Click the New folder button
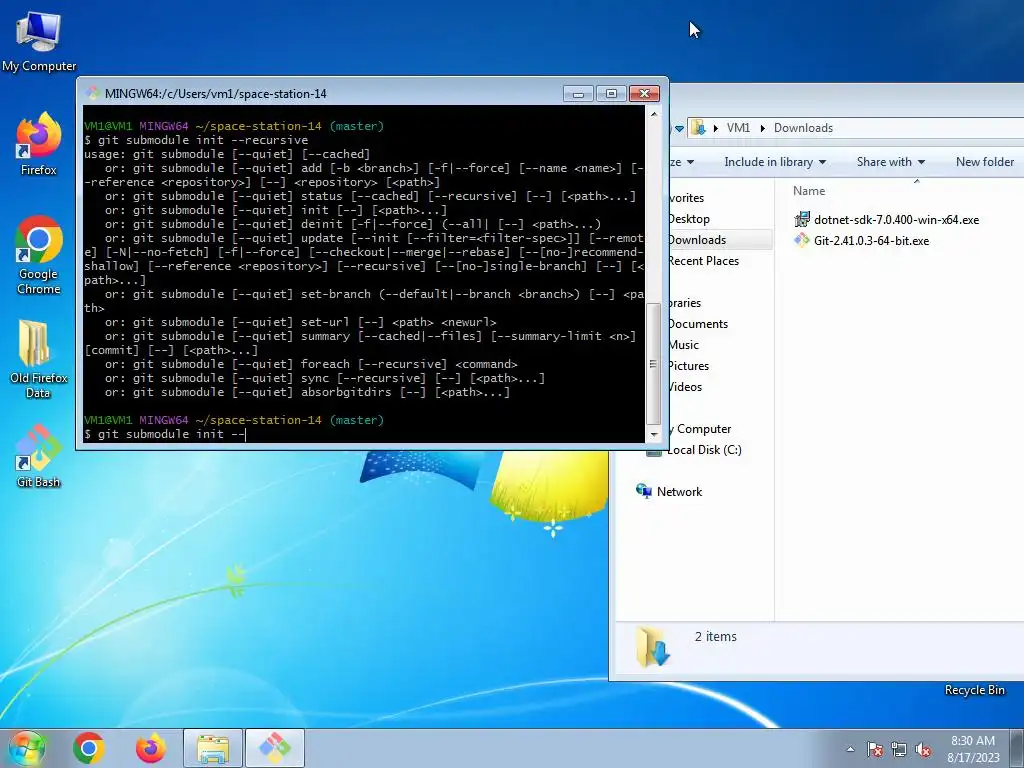 [985, 162]
